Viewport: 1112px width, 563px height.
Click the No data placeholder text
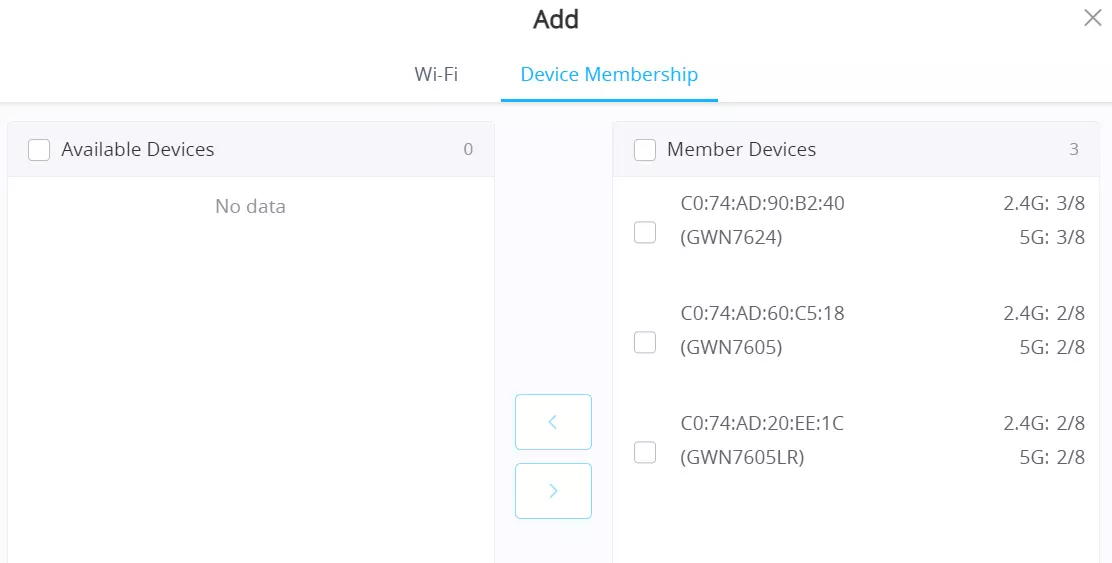click(250, 206)
